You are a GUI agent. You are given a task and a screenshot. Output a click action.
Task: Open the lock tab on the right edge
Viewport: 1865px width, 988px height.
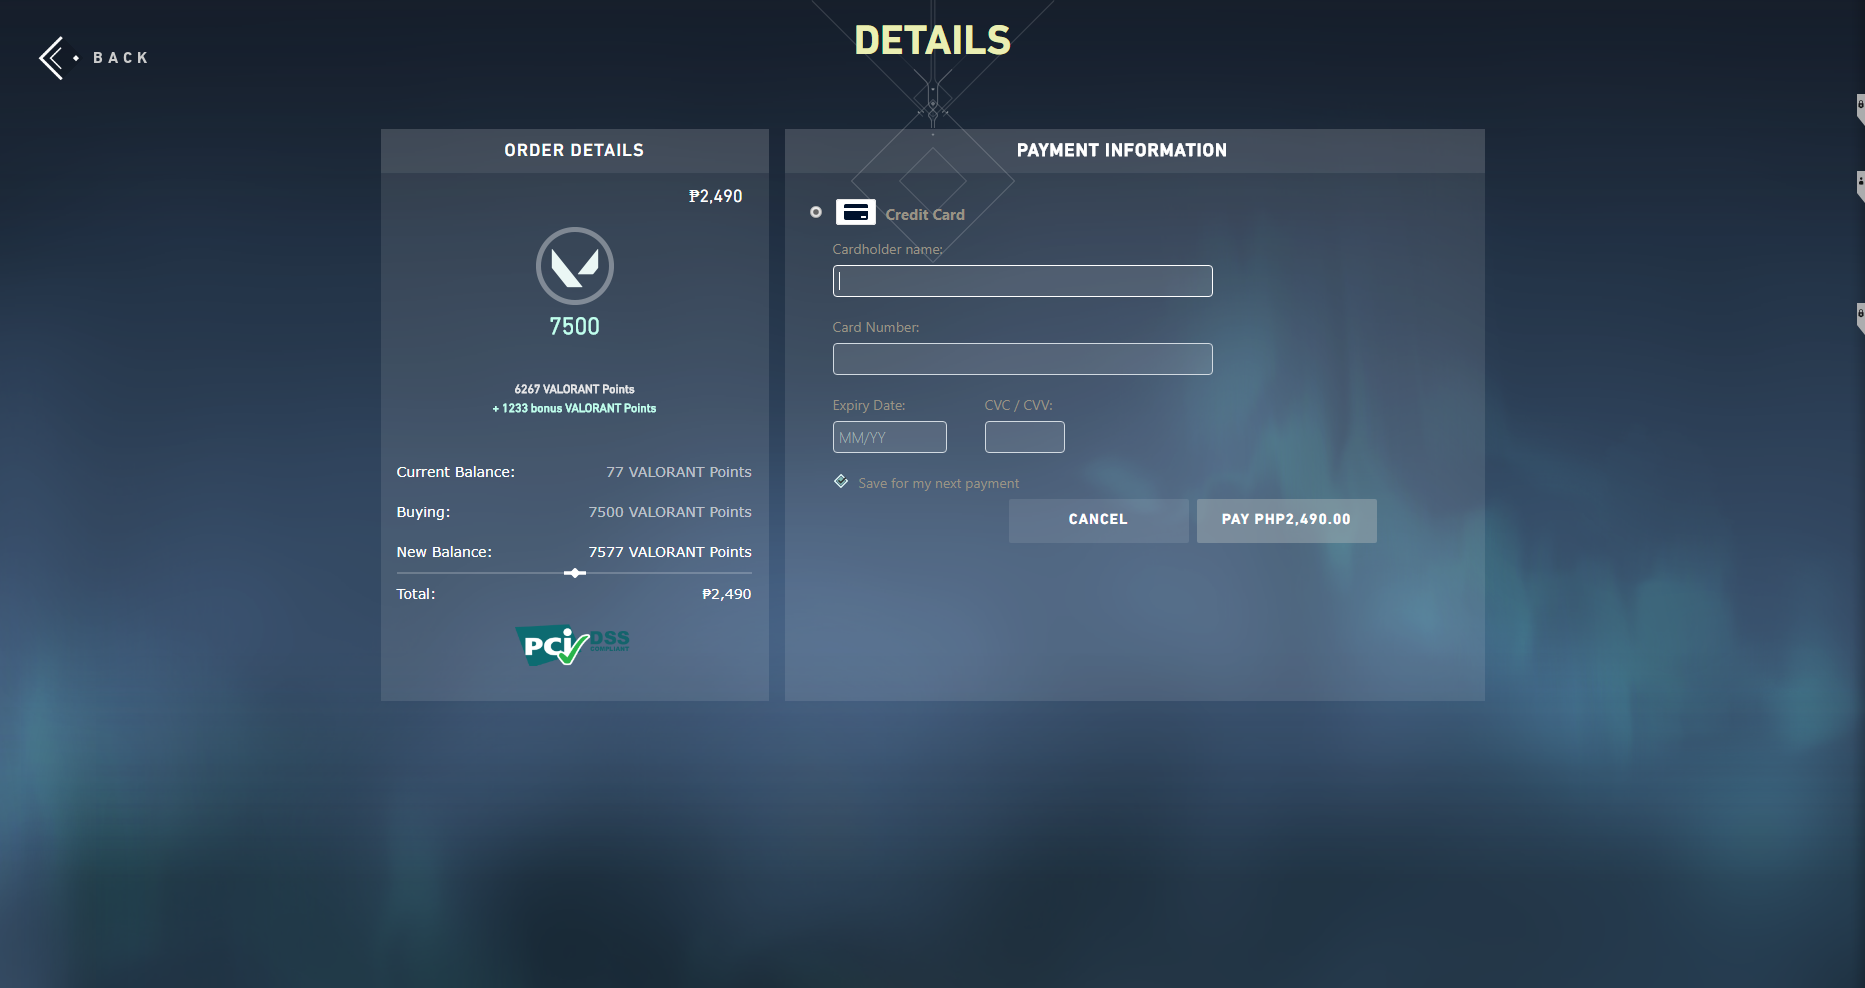tap(1860, 103)
